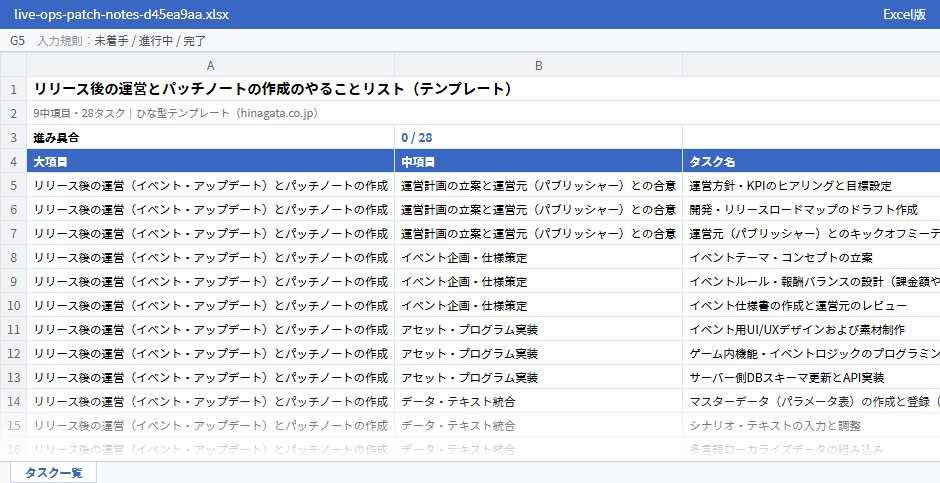The height and width of the screenshot is (483, 940).
Task: Click 開発・リリースロードマップのドラフト作成 cell
Action: [x=811, y=209]
